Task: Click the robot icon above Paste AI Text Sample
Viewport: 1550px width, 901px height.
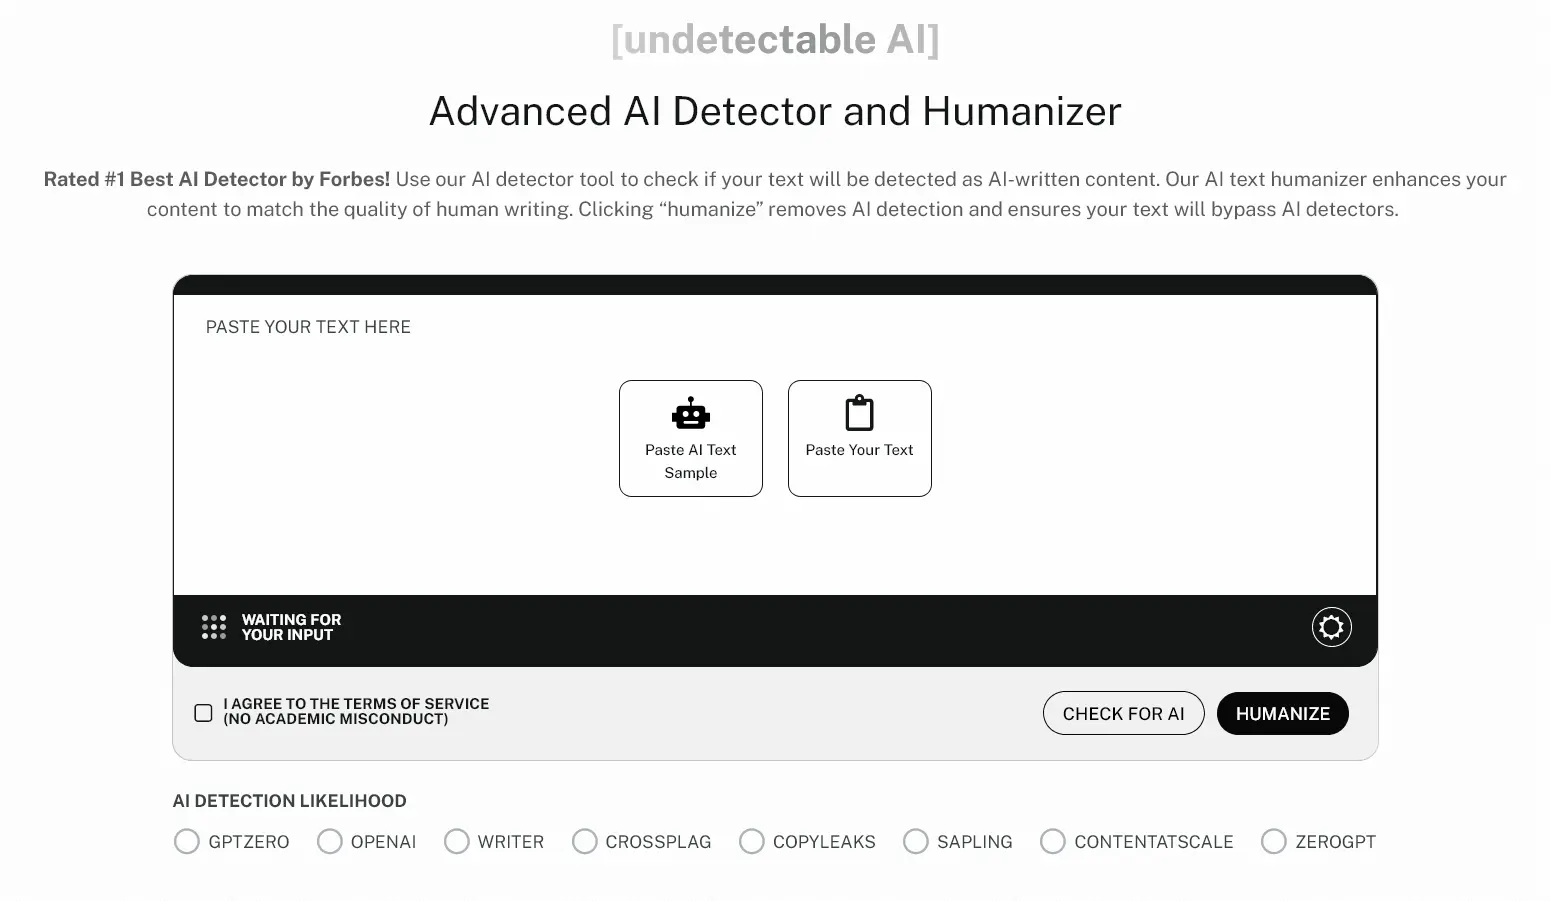Action: point(690,412)
